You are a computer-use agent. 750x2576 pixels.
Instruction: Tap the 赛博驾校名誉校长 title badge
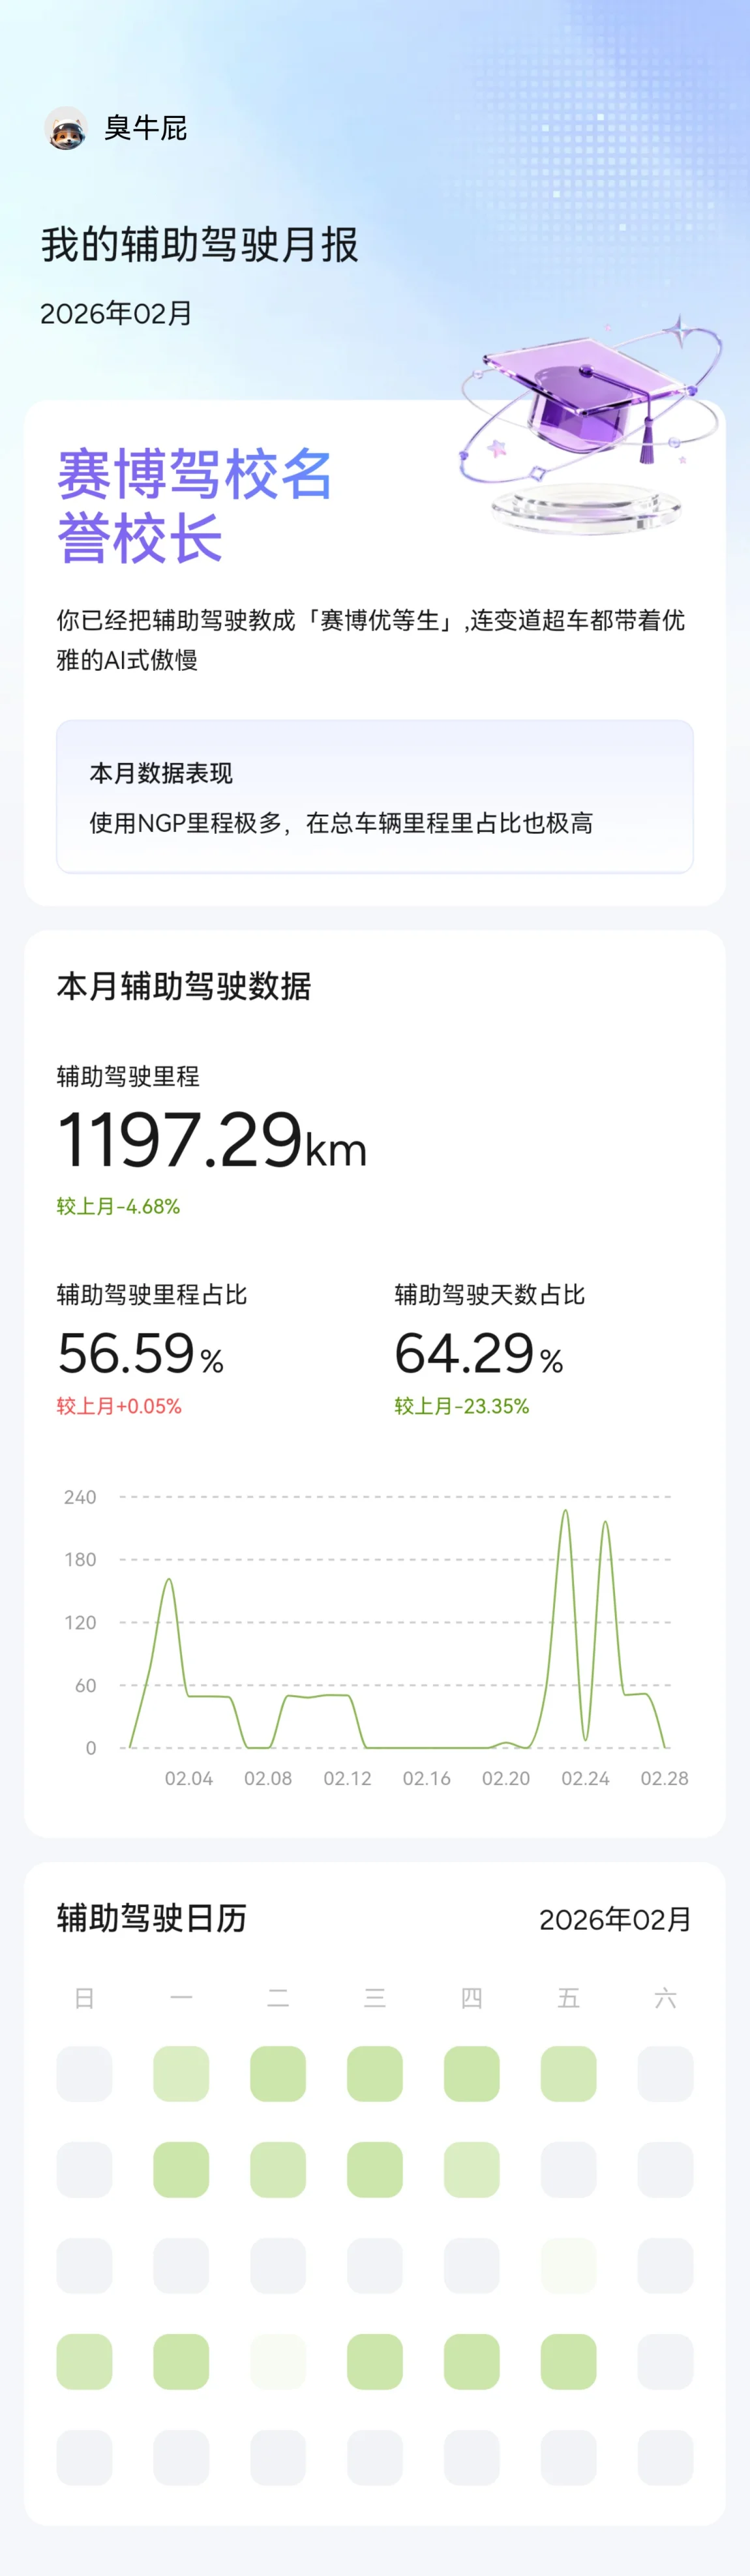coord(194,506)
